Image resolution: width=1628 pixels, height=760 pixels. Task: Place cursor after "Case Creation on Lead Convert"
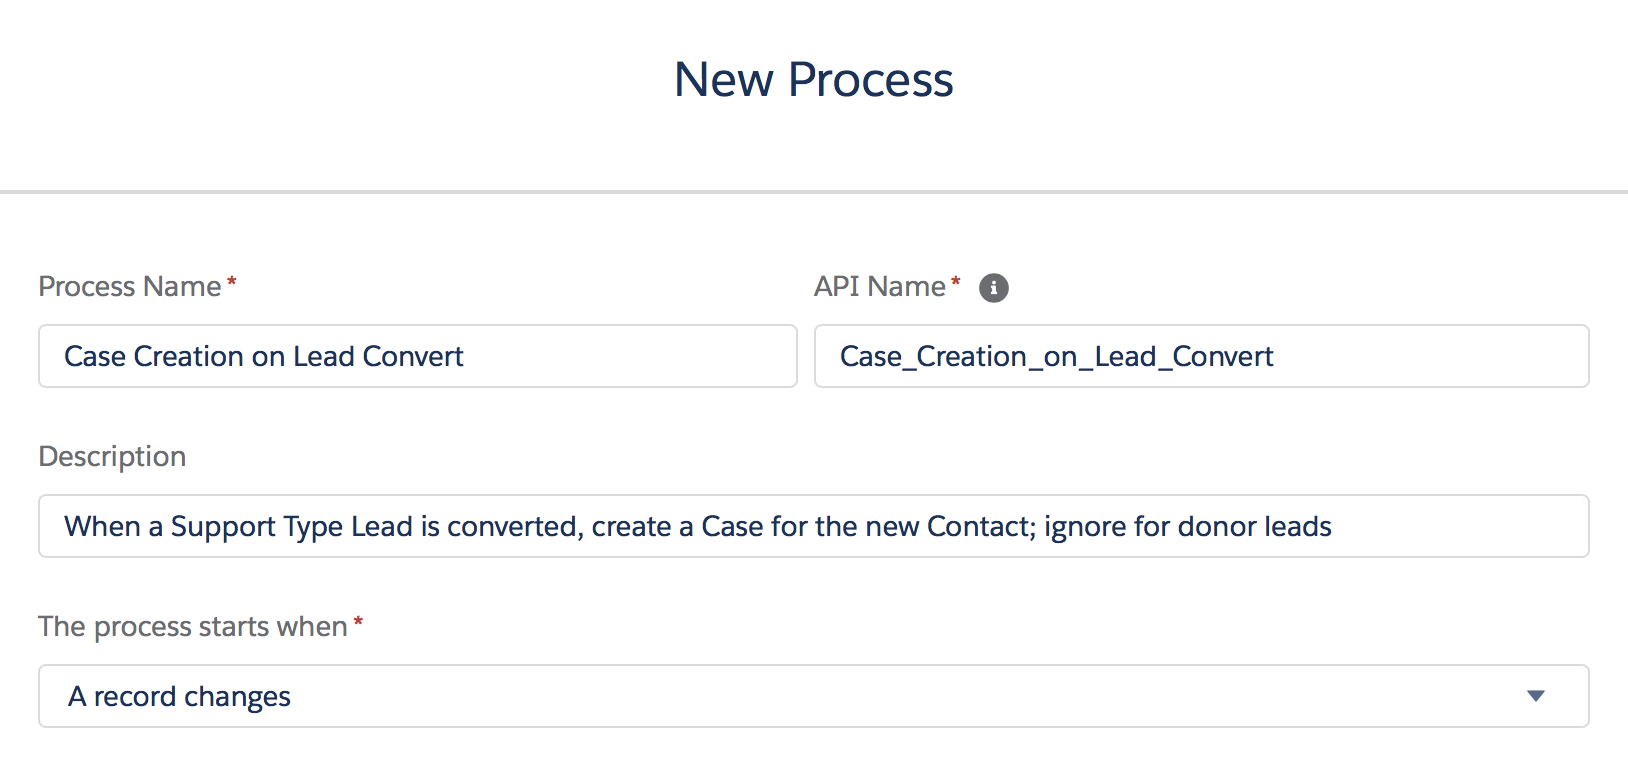(x=466, y=356)
